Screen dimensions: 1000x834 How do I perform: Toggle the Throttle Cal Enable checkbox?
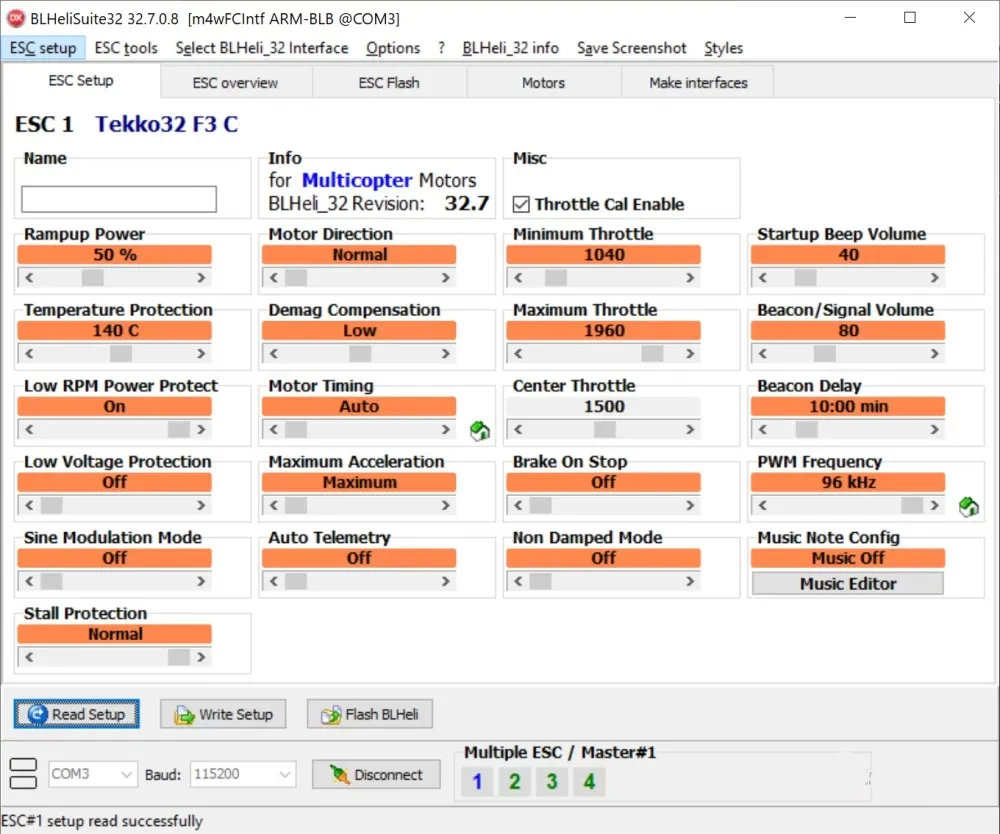point(521,204)
